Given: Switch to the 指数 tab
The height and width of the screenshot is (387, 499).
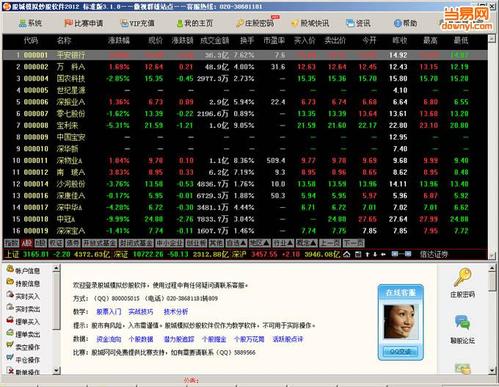Looking at the screenshot, I should [x=12, y=243].
